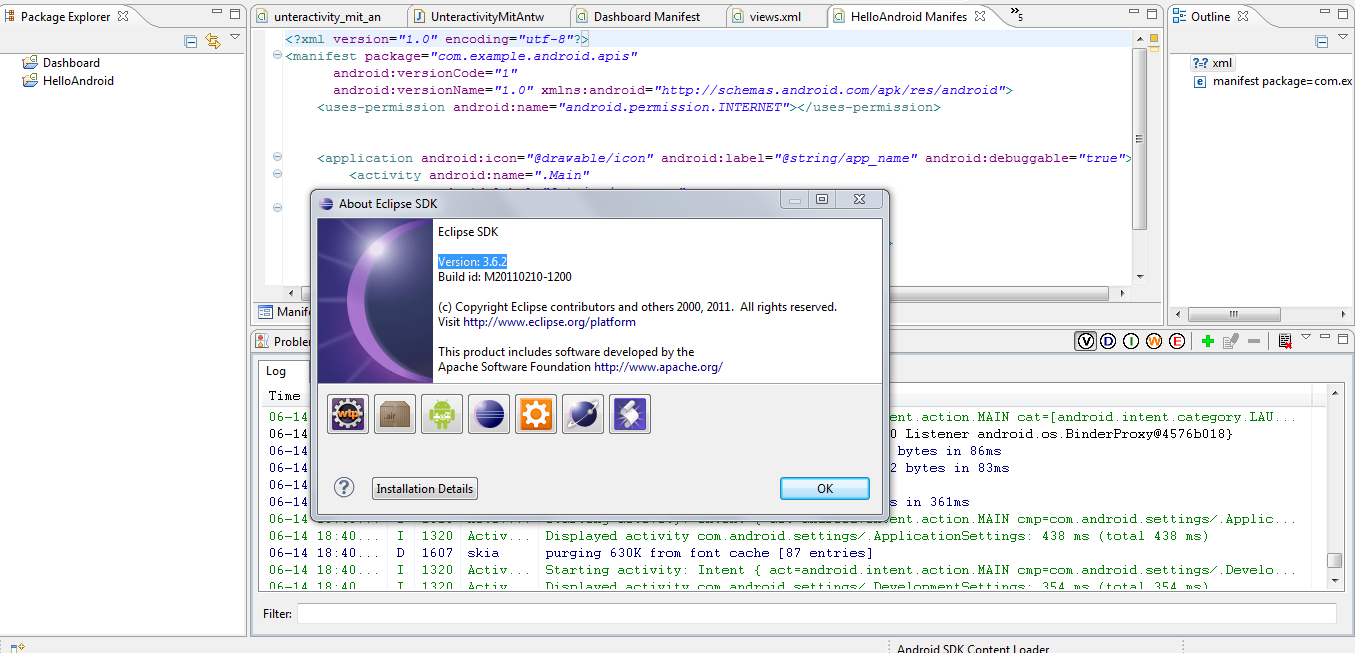Toggle the Verbose (V) log level filter

(x=1085, y=341)
